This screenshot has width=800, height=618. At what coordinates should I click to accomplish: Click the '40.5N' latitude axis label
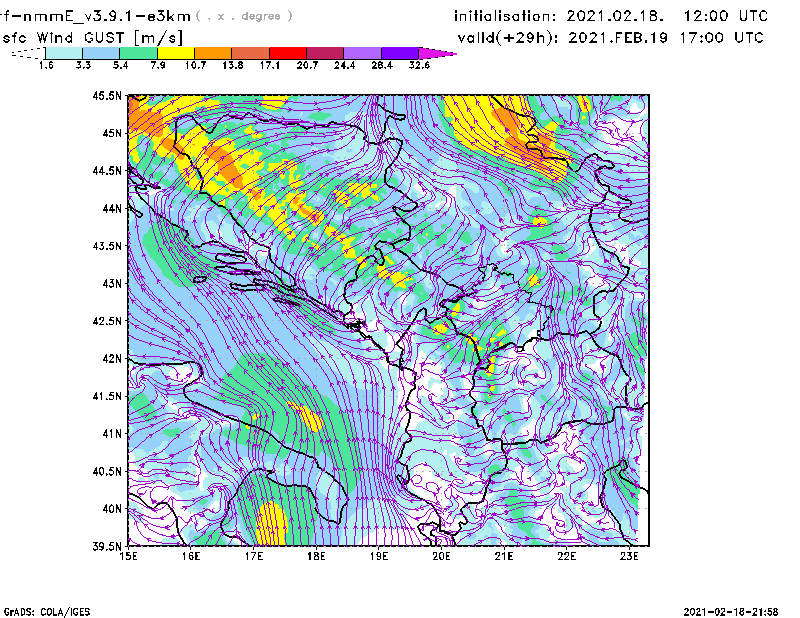pyautogui.click(x=107, y=472)
